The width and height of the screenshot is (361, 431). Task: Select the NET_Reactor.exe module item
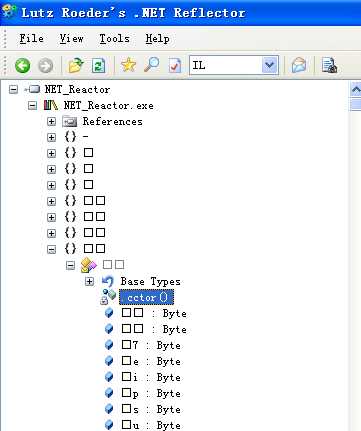tap(109, 106)
